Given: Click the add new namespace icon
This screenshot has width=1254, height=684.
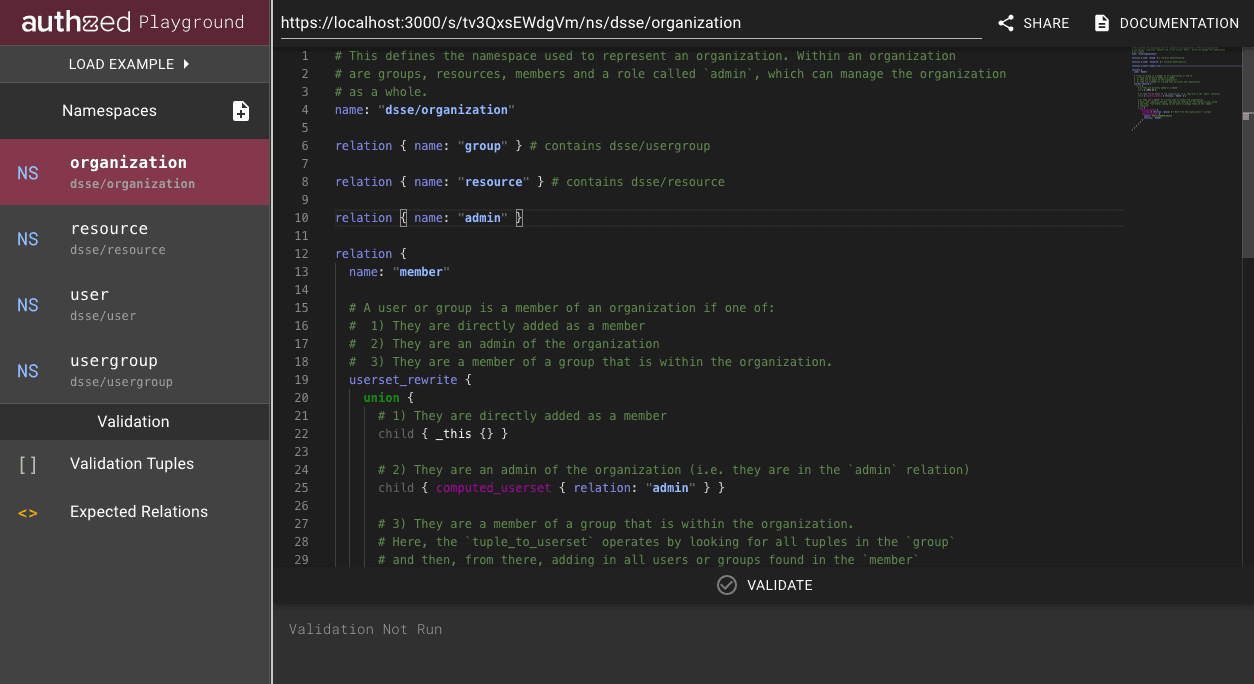Looking at the screenshot, I should tap(241, 111).
